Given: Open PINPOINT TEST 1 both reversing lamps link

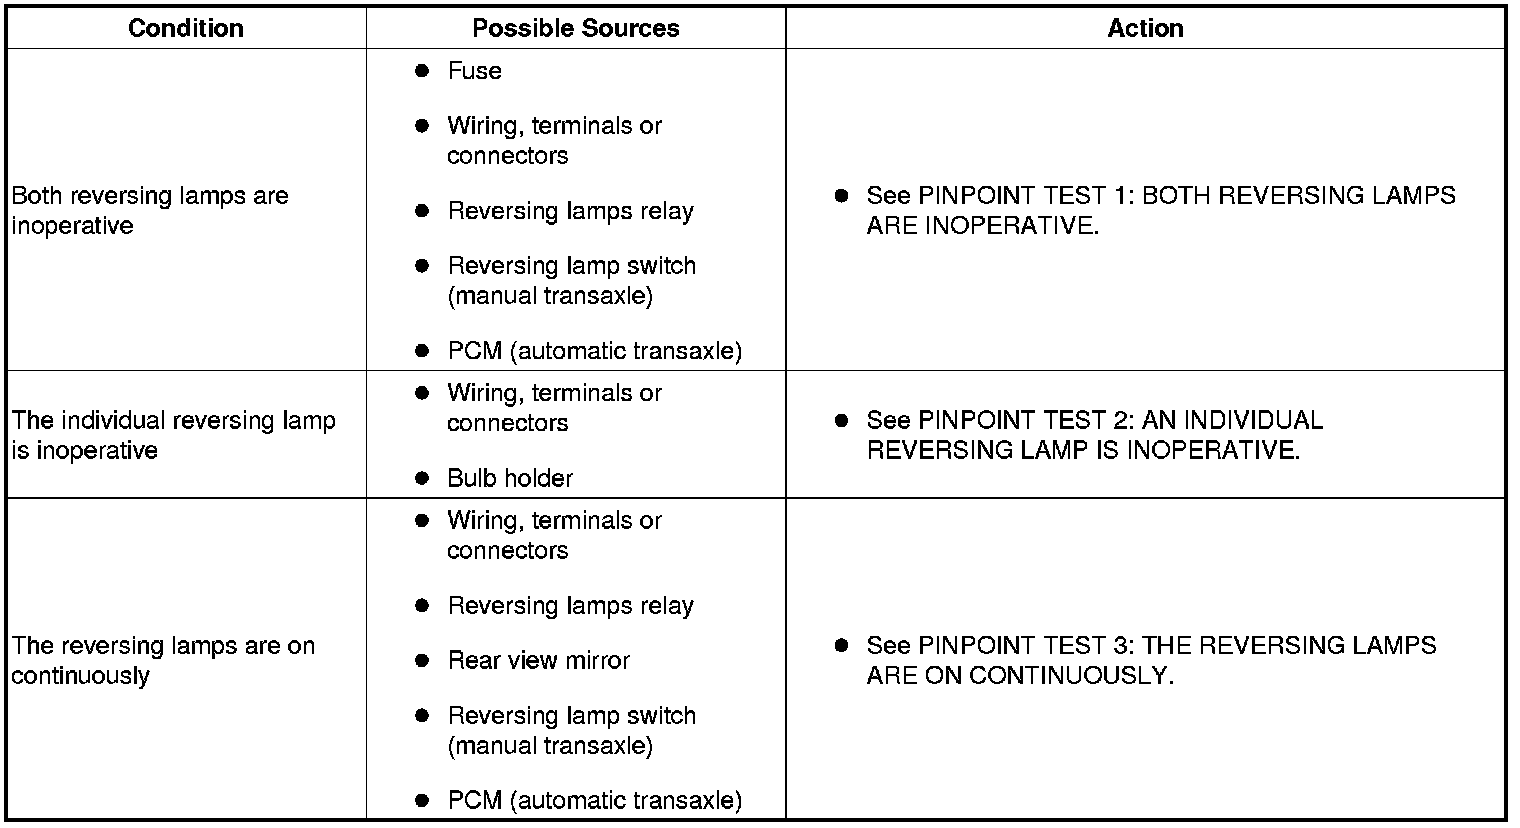Looking at the screenshot, I should pos(1161,210).
